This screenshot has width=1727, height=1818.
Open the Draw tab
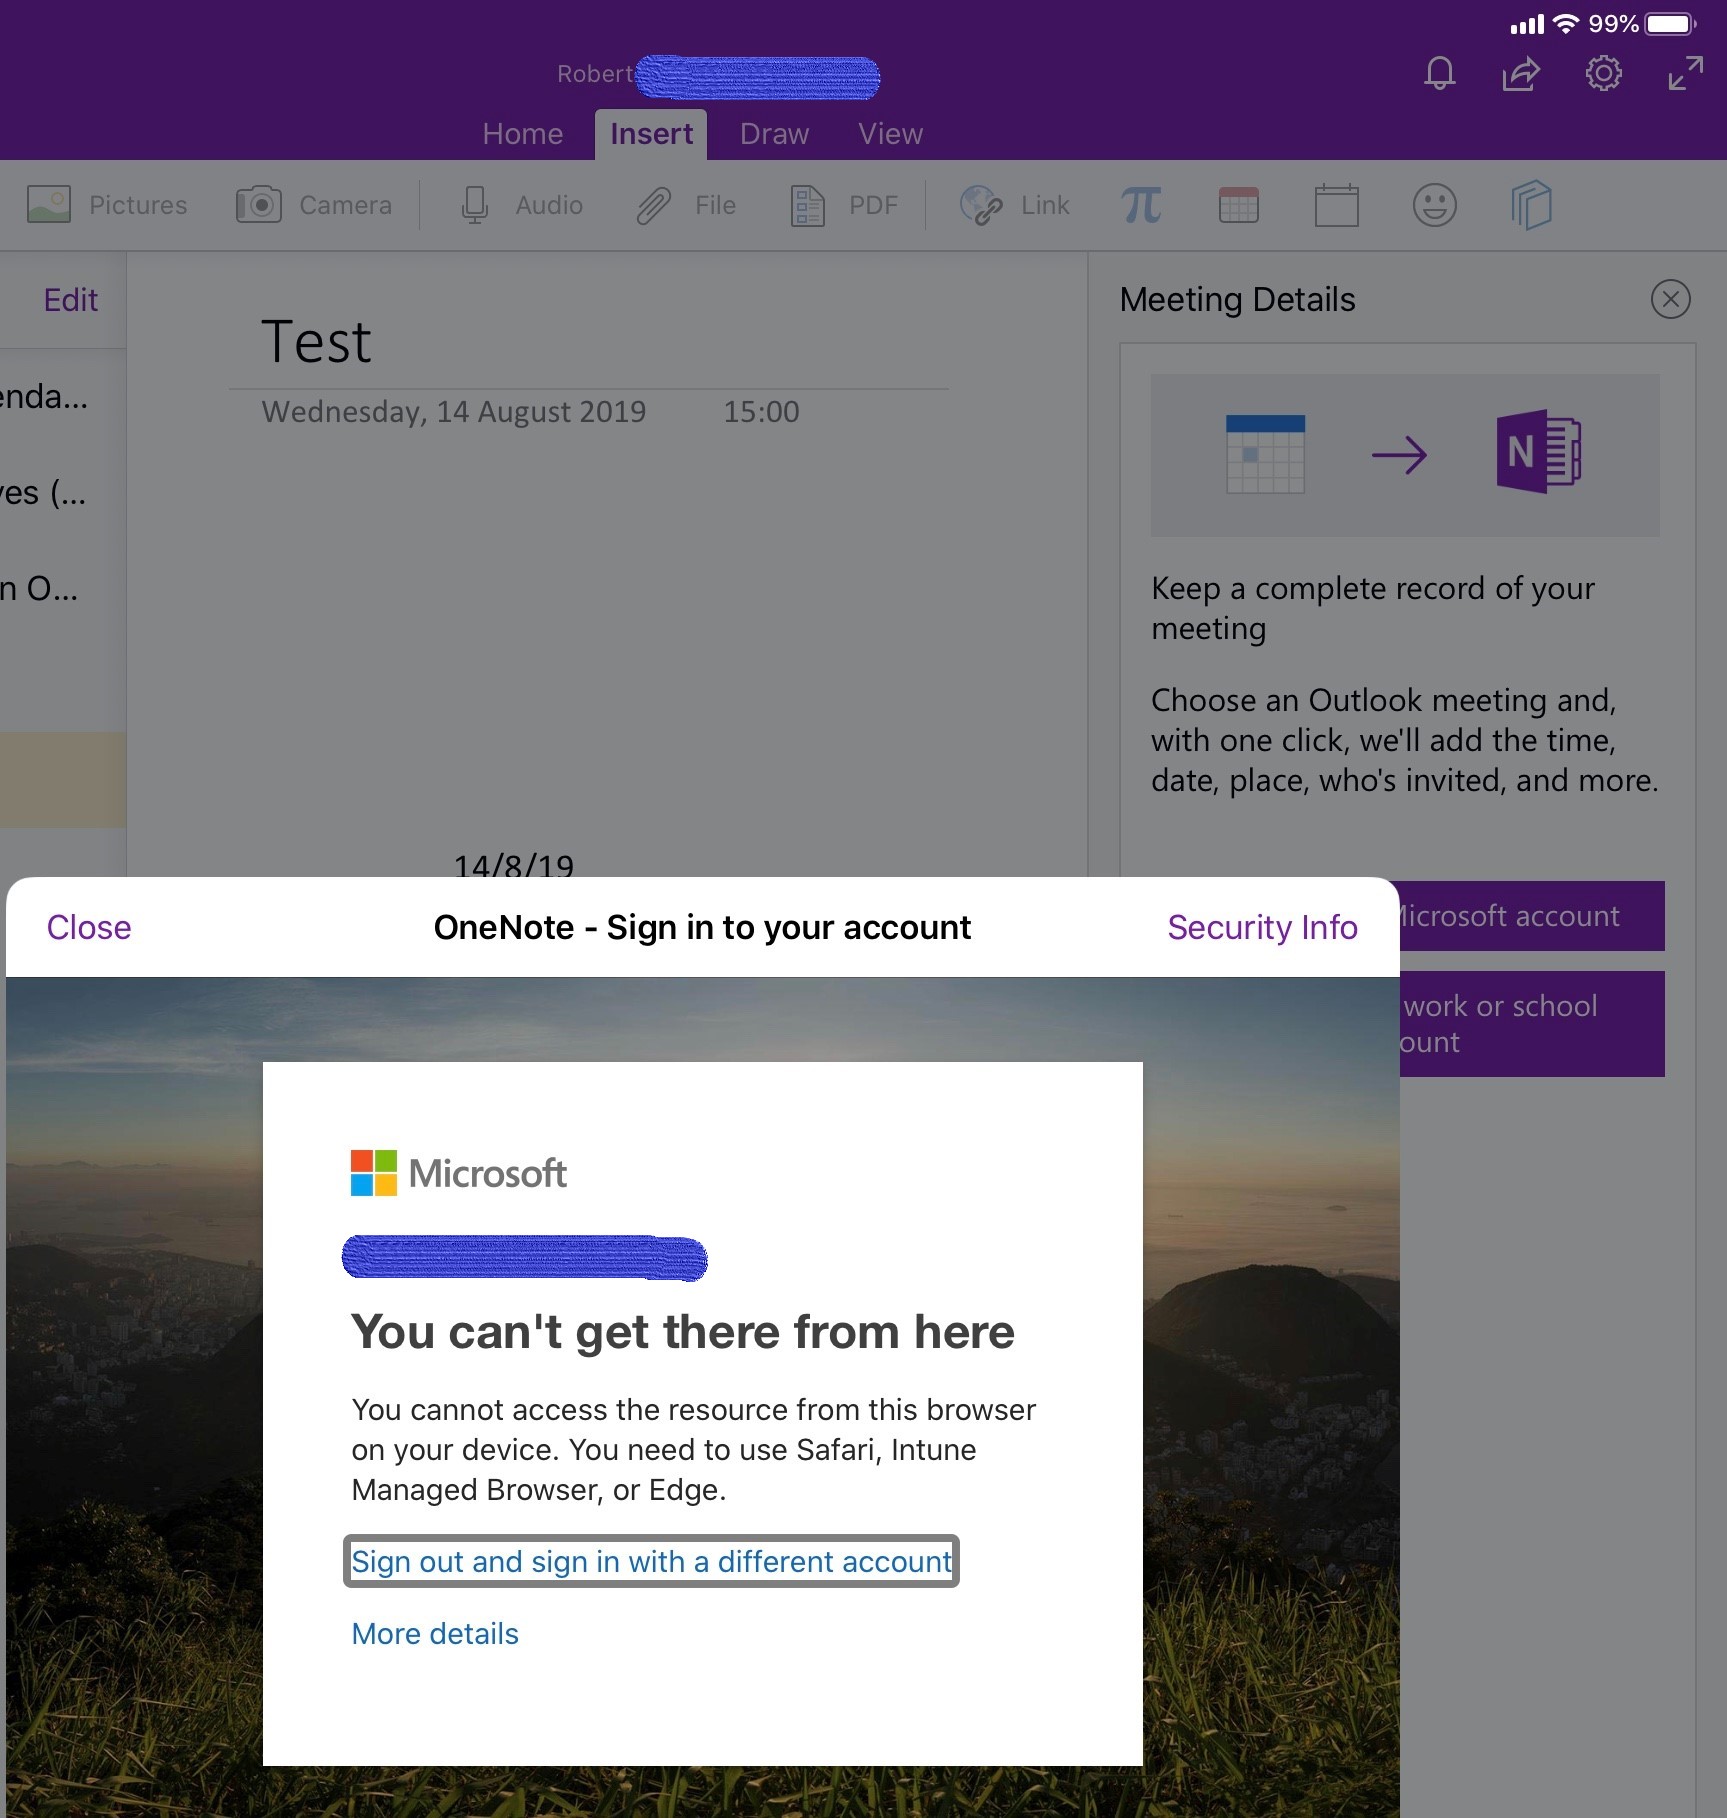pyautogui.click(x=774, y=134)
